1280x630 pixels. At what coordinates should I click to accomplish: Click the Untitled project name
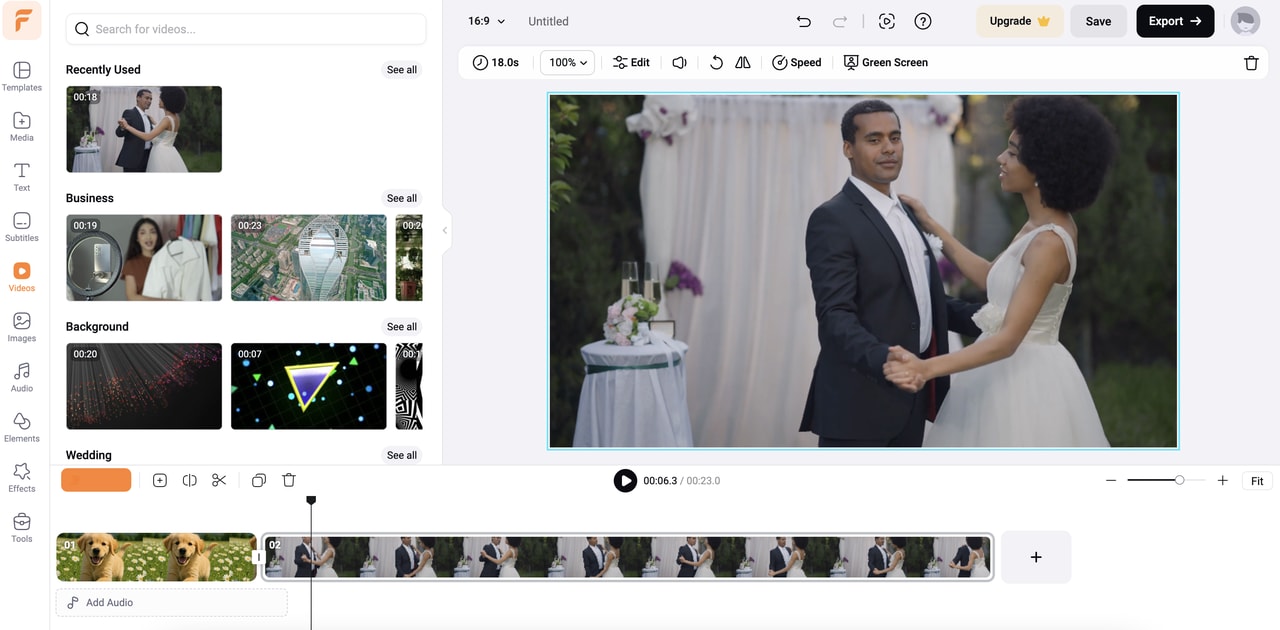click(x=548, y=21)
